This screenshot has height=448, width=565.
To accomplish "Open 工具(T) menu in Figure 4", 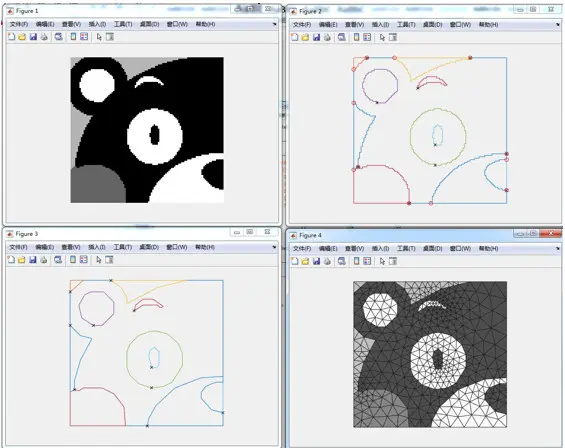I will pyautogui.click(x=406, y=249).
